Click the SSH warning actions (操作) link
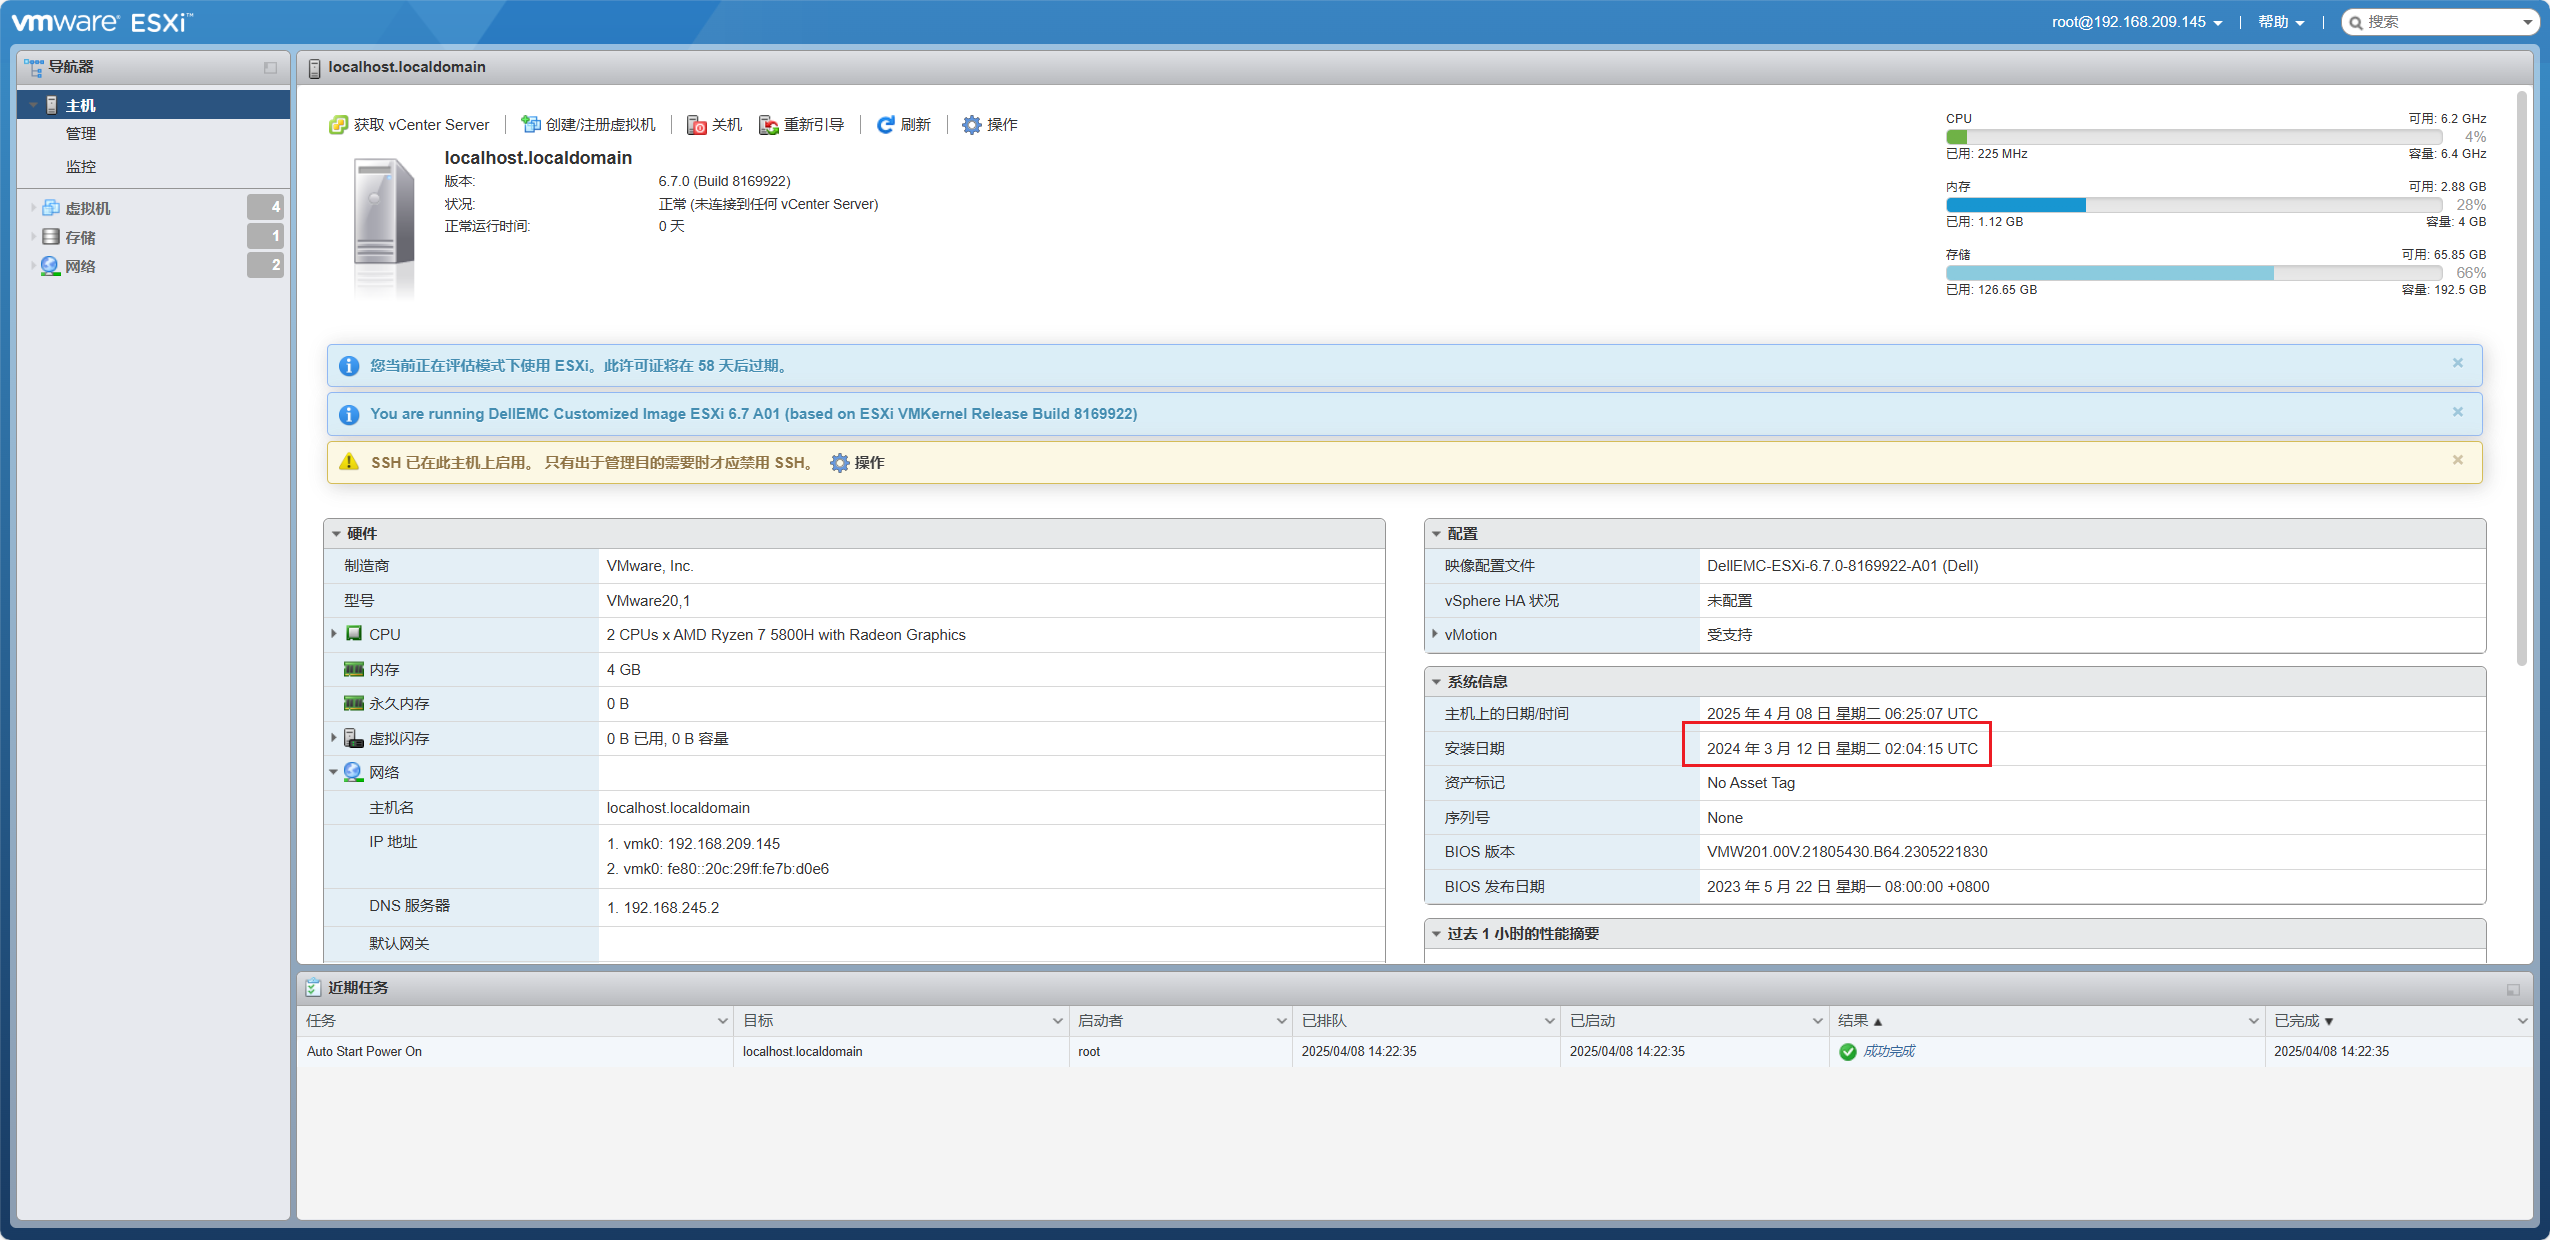Image resolution: width=2550 pixels, height=1240 pixels. coord(869,463)
